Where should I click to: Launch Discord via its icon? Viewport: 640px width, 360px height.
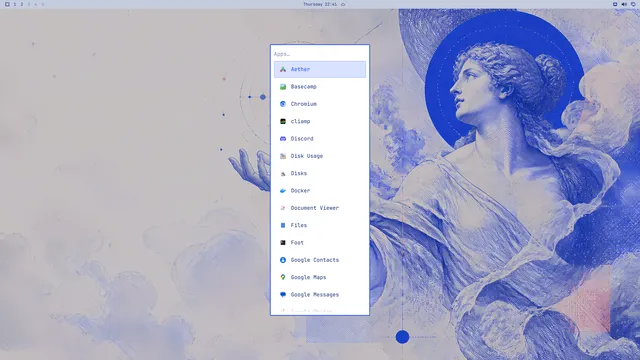[x=283, y=139]
